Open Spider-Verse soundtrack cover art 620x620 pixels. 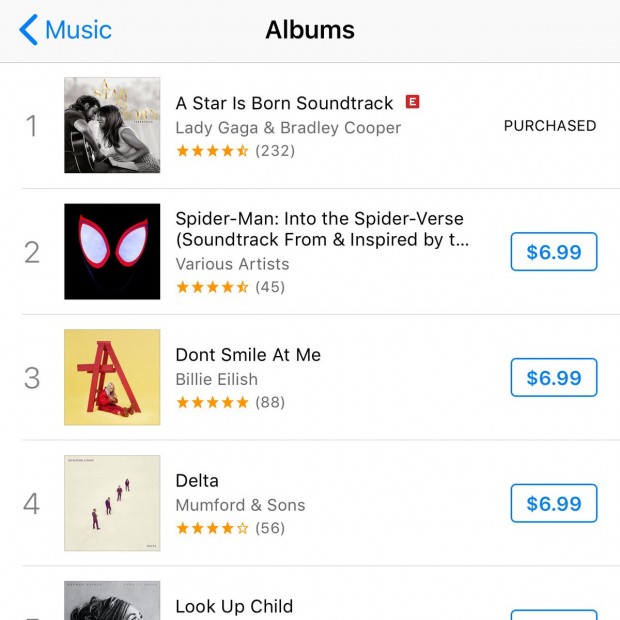click(112, 251)
